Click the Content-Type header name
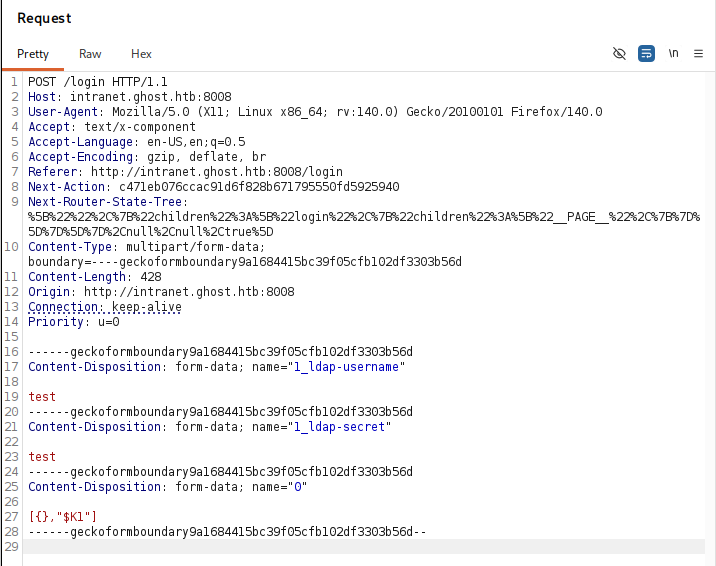This screenshot has height=566, width=716. click(70, 247)
